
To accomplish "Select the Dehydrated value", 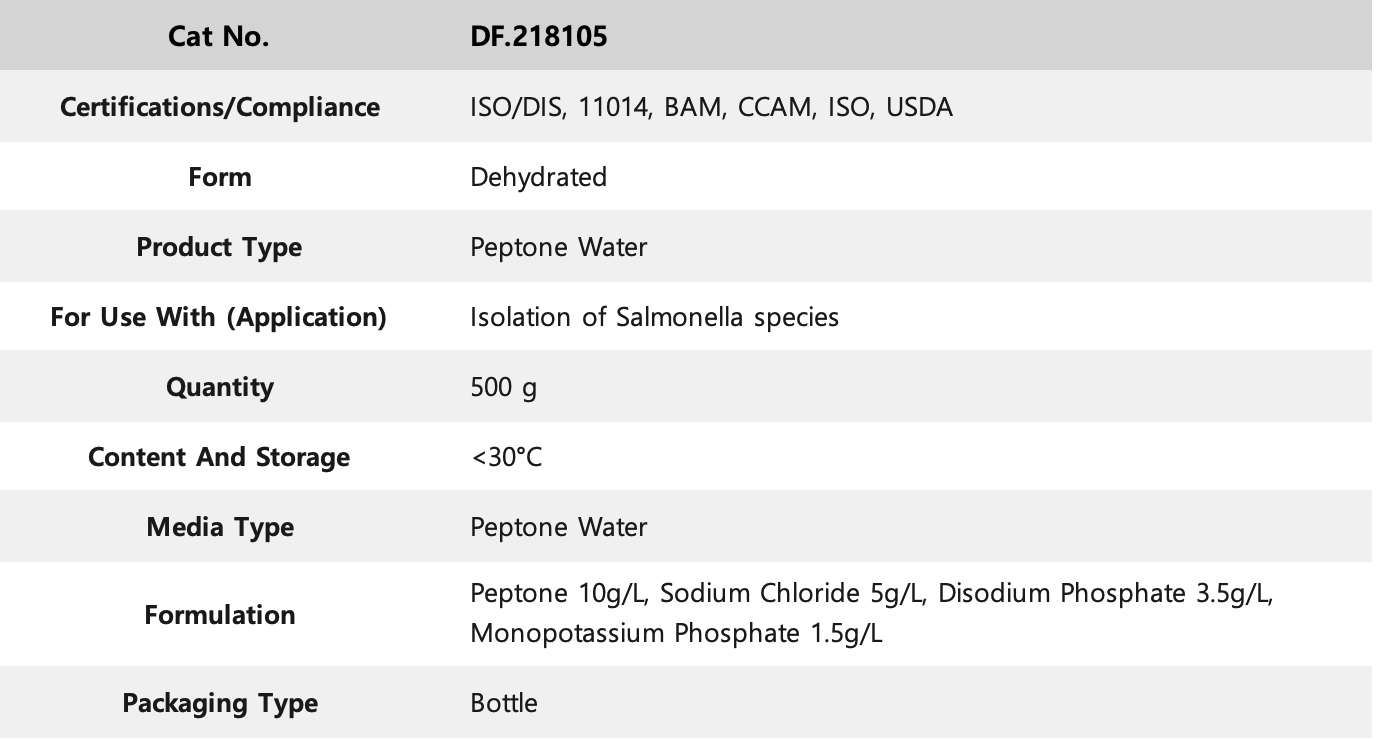I will [x=538, y=177].
